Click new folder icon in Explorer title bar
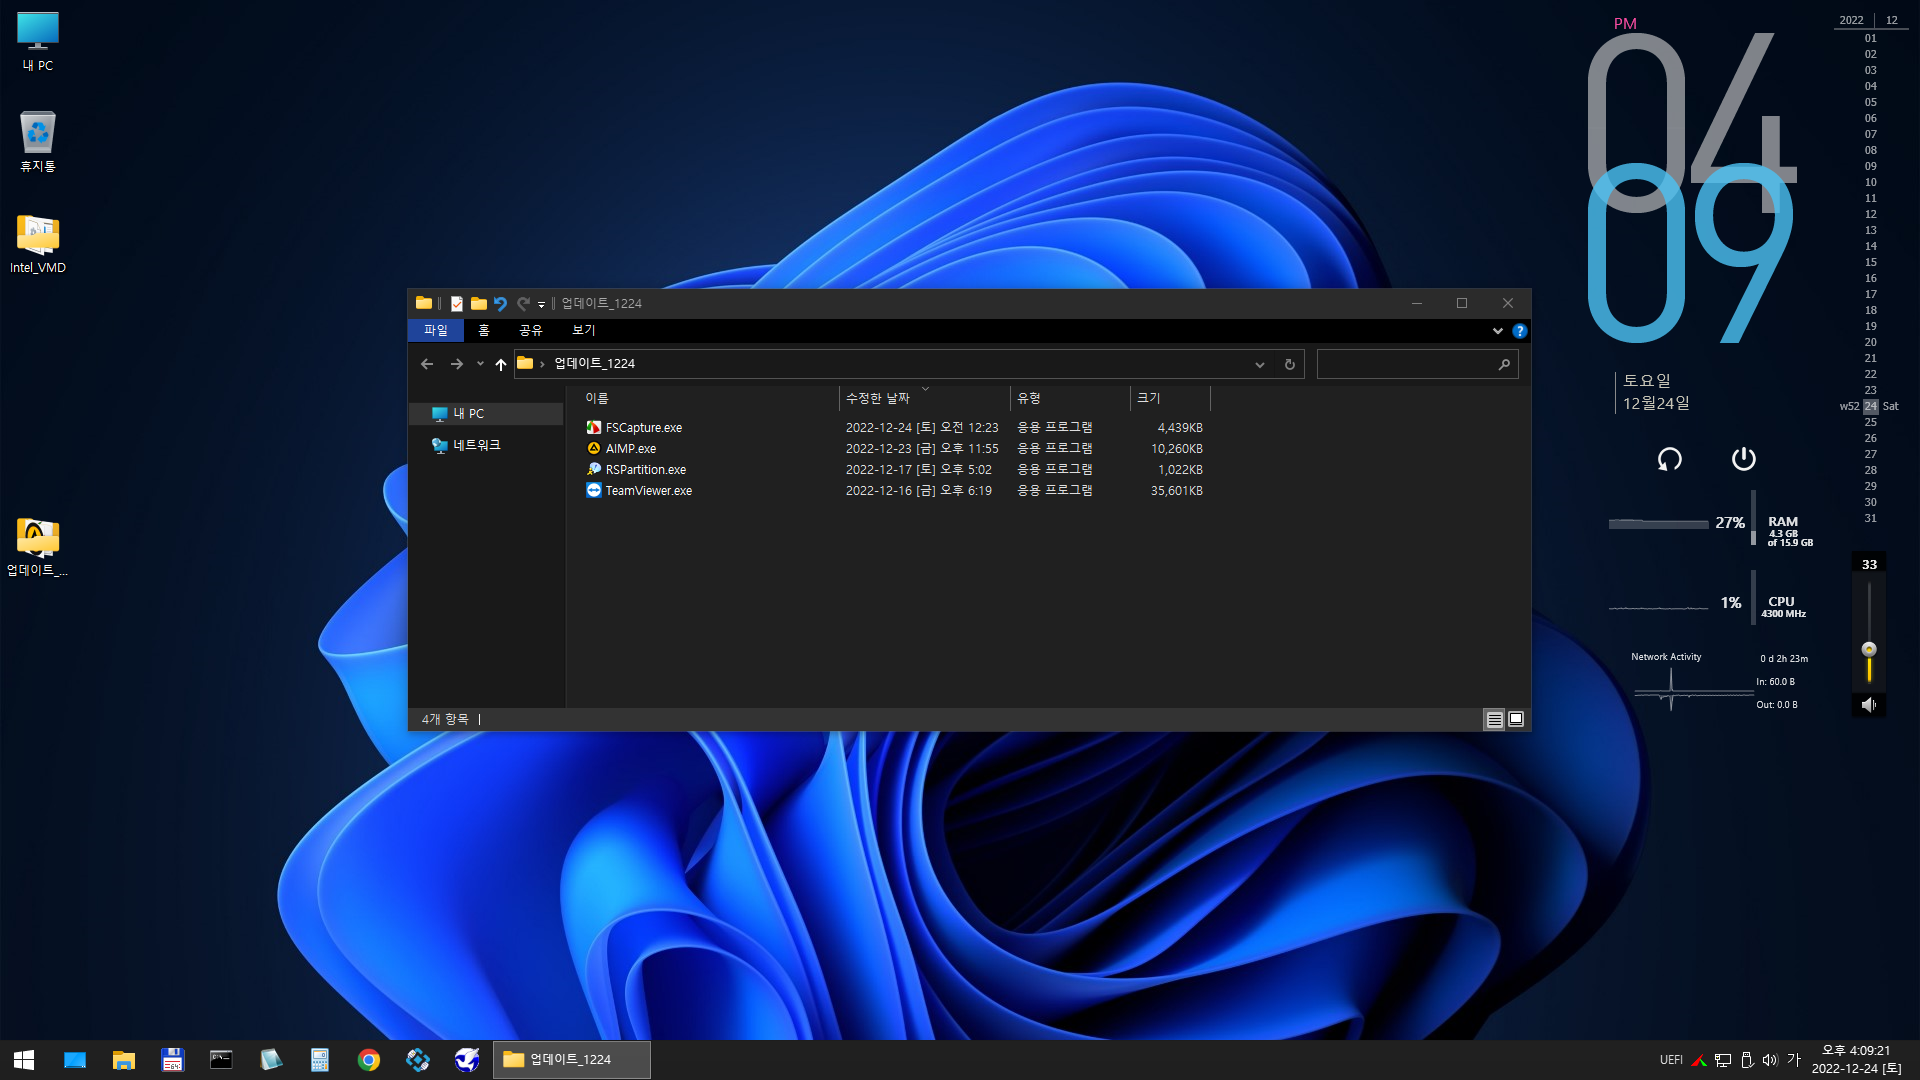Image resolution: width=1920 pixels, height=1080 pixels. [479, 303]
